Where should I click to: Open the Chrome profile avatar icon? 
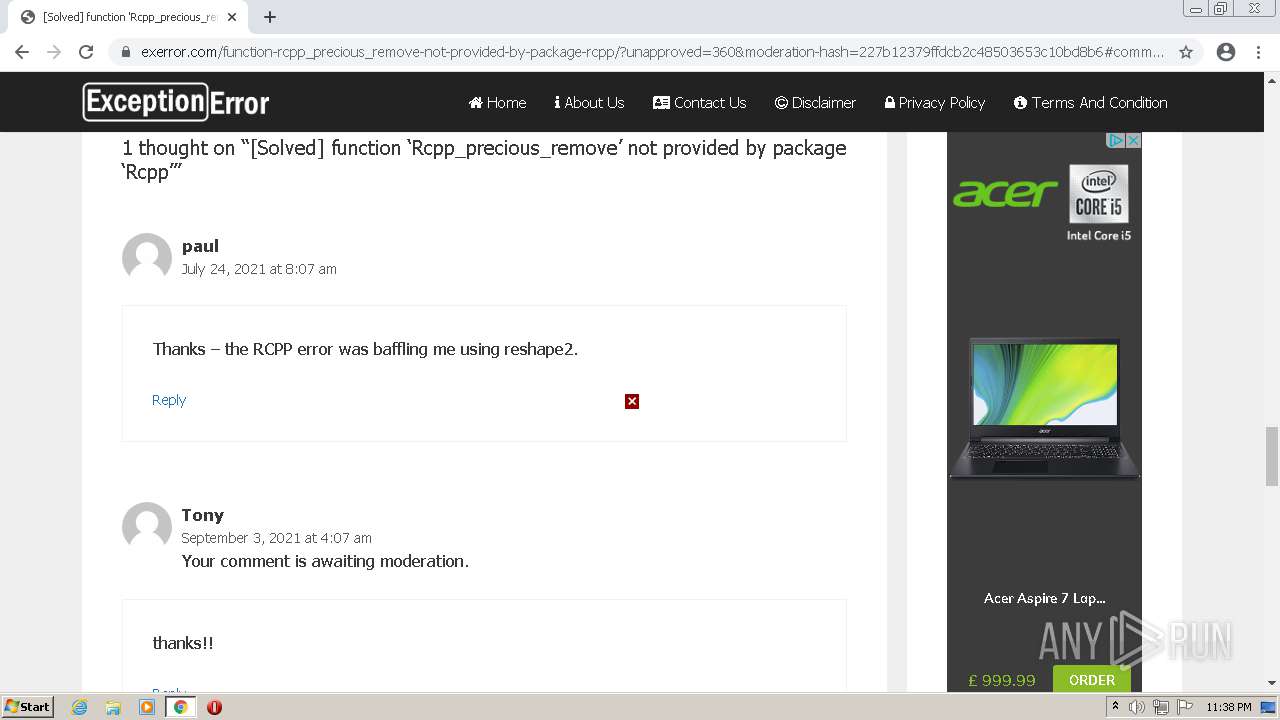[x=1226, y=52]
